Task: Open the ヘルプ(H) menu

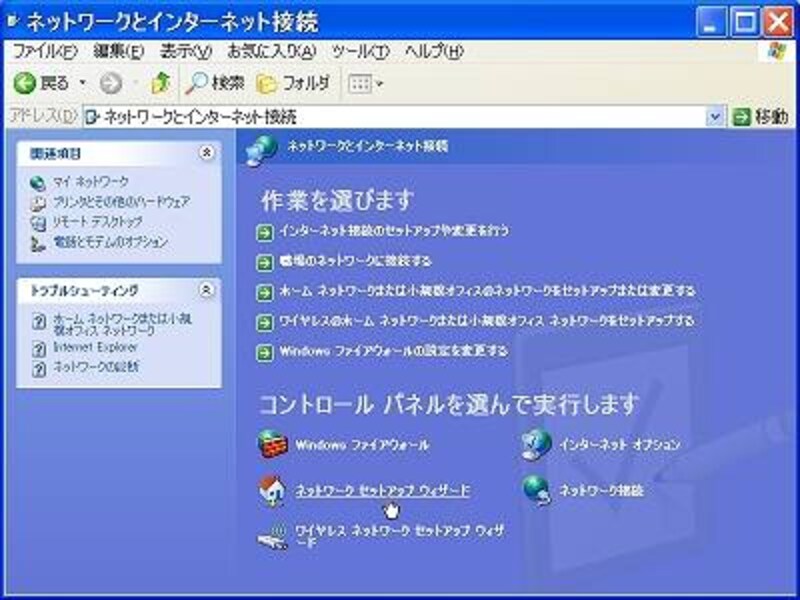Action: (434, 52)
